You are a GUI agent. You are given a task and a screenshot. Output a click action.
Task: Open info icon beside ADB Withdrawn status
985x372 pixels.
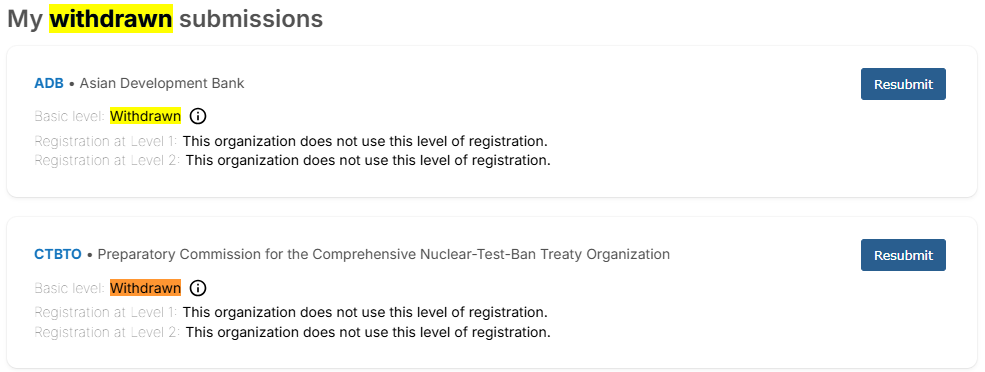[198, 116]
